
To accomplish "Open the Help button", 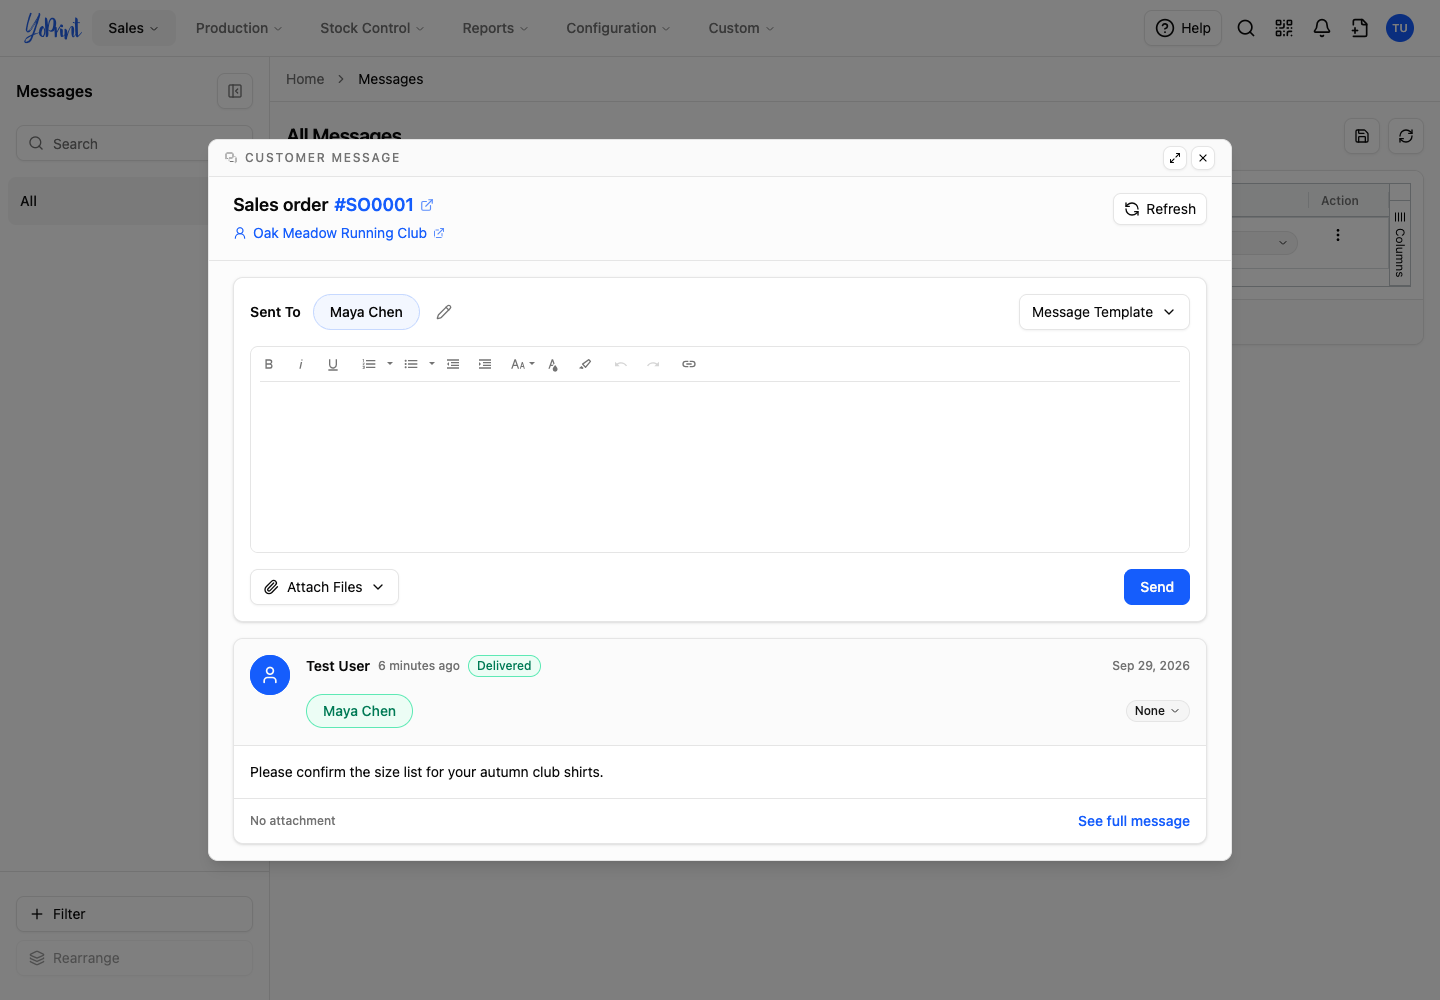I will [1183, 28].
